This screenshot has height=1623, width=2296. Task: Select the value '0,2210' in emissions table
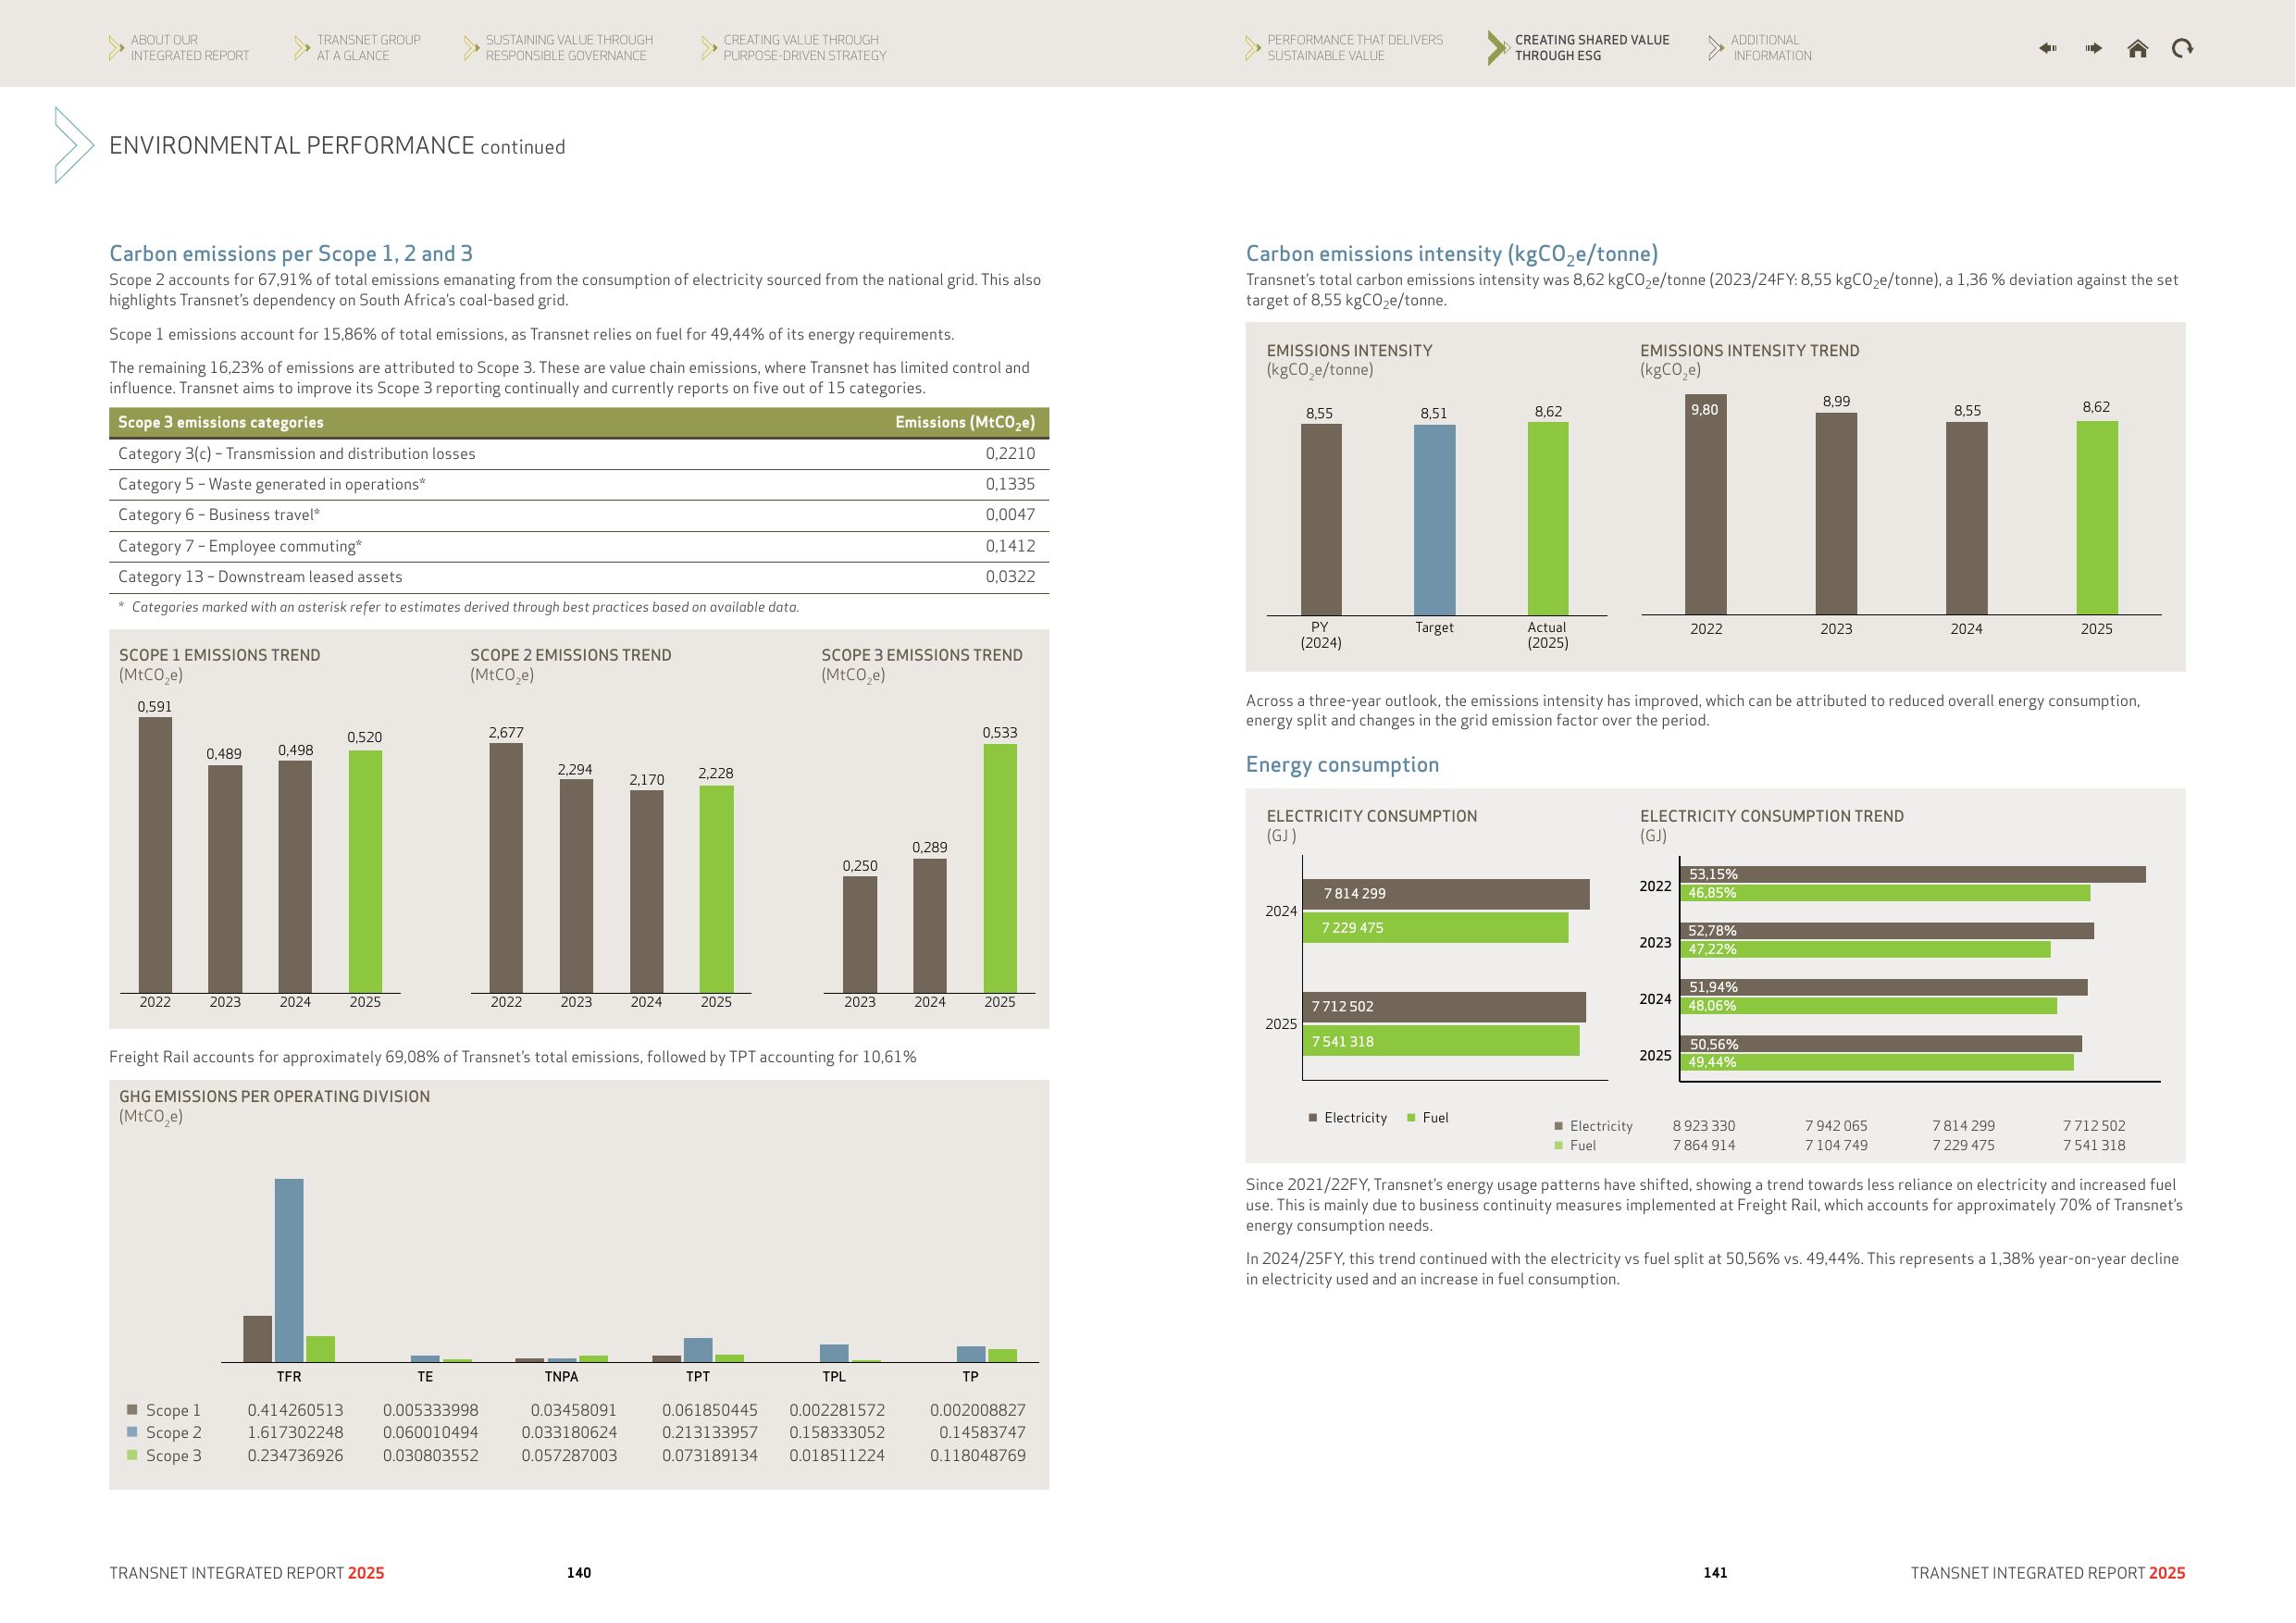pyautogui.click(x=1010, y=453)
